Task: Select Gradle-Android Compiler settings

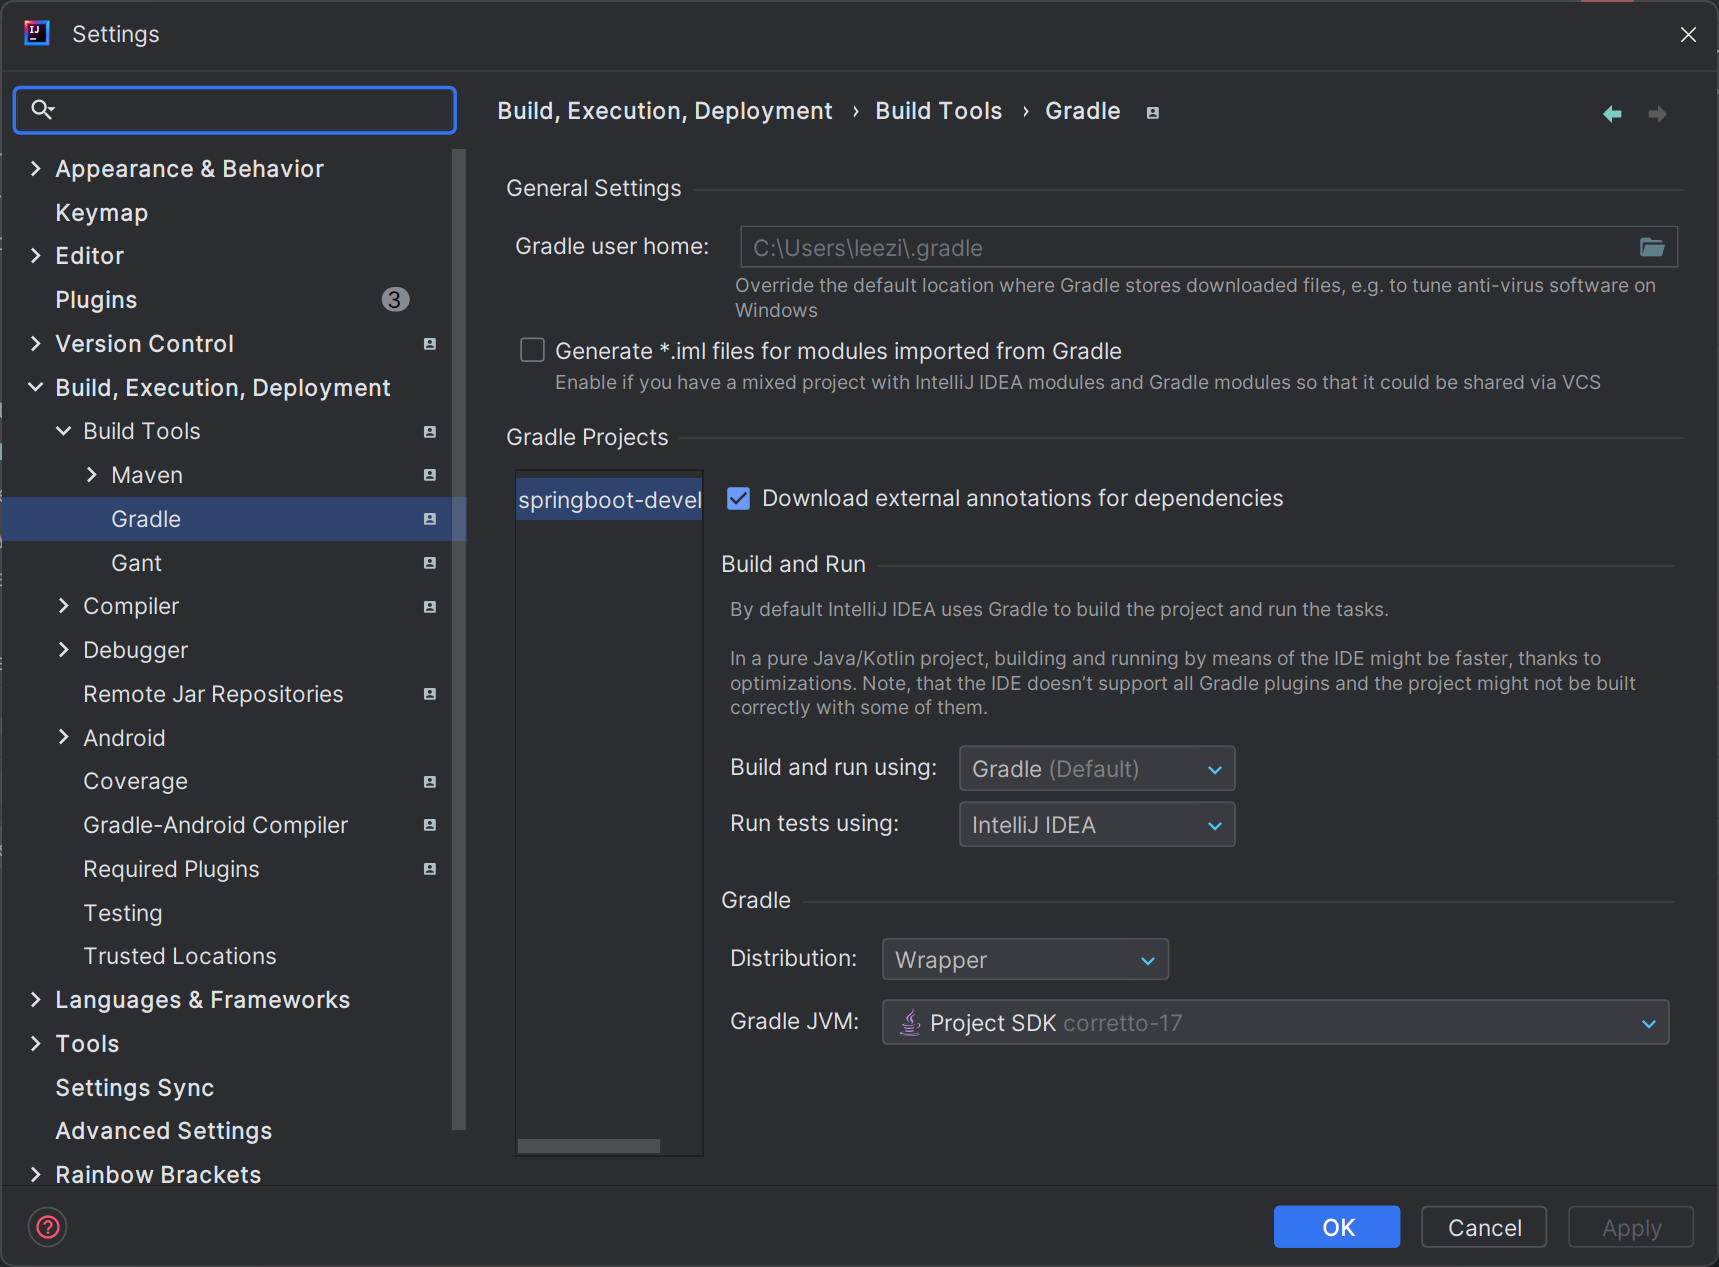Action: point(216,825)
